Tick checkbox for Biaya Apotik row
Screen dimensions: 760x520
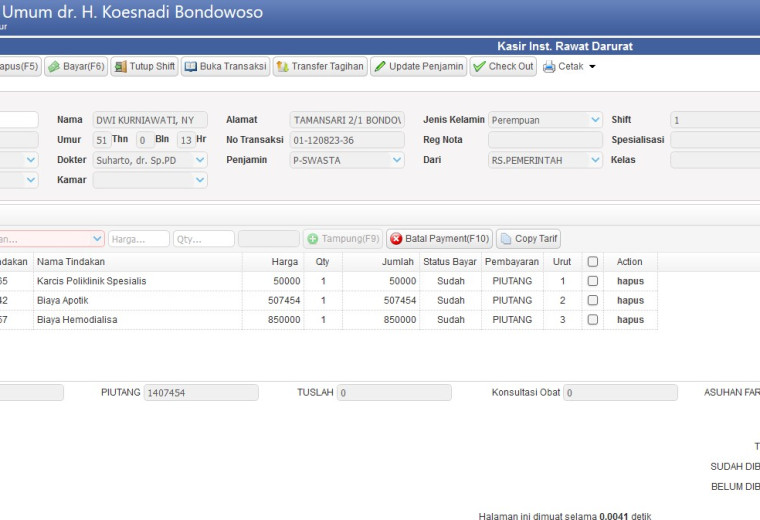pos(592,300)
